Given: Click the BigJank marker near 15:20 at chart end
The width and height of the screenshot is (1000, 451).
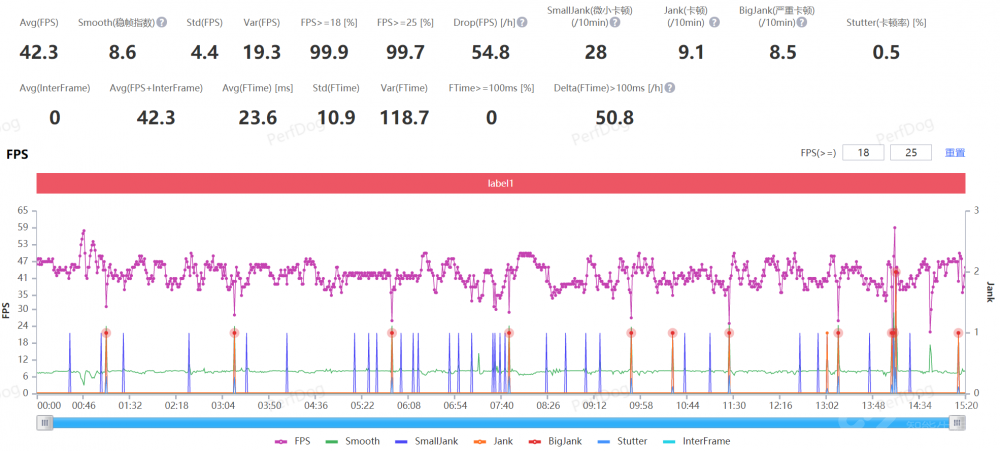Looking at the screenshot, I should point(958,333).
